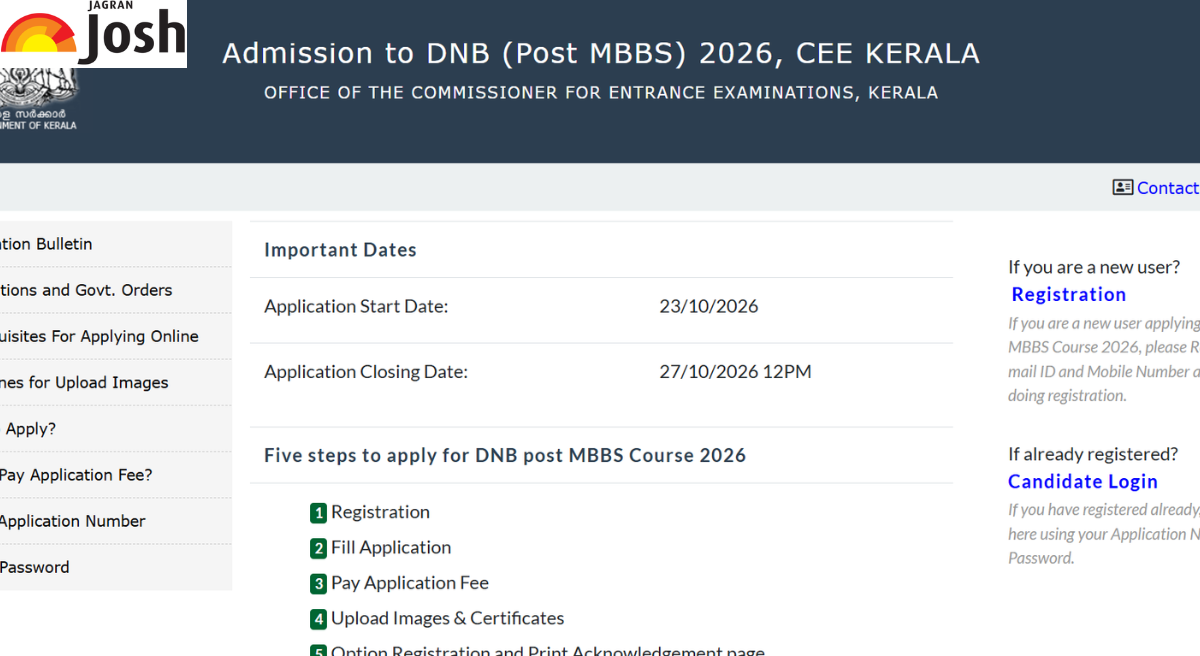The width and height of the screenshot is (1200, 656).
Task: Open the Application Number sidebar item
Action: point(116,521)
